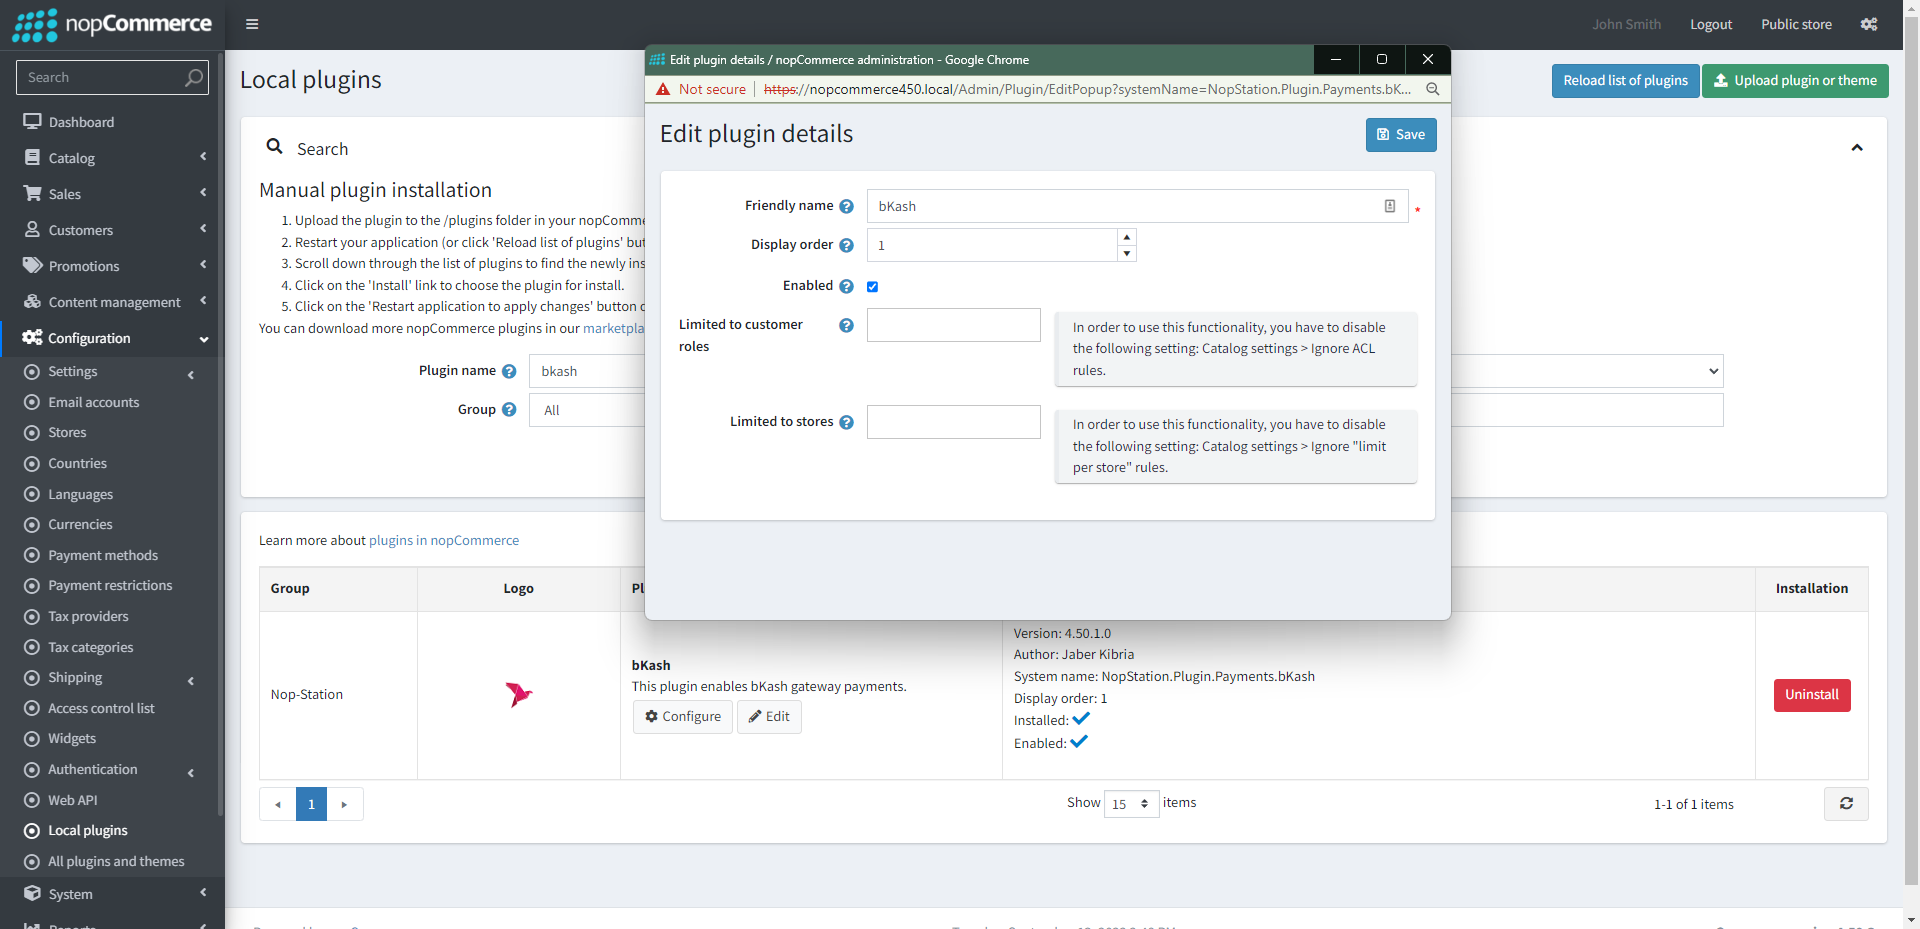The image size is (1920, 929).
Task: Click the zoom magnifier icon in popup address bar
Action: 1432,89
